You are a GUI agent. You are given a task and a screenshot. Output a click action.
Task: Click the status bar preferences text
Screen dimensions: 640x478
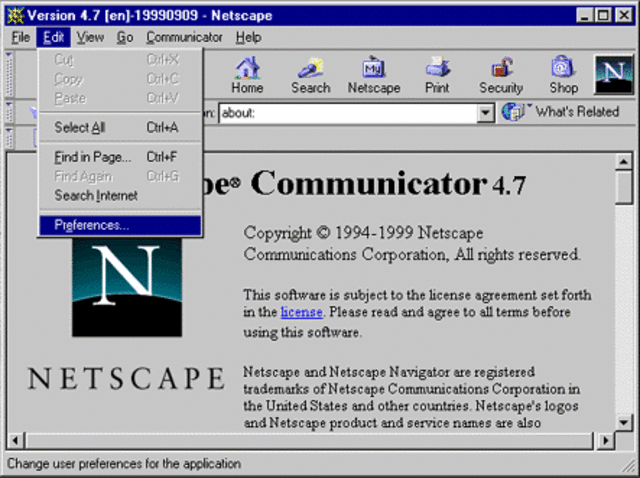[x=124, y=464]
